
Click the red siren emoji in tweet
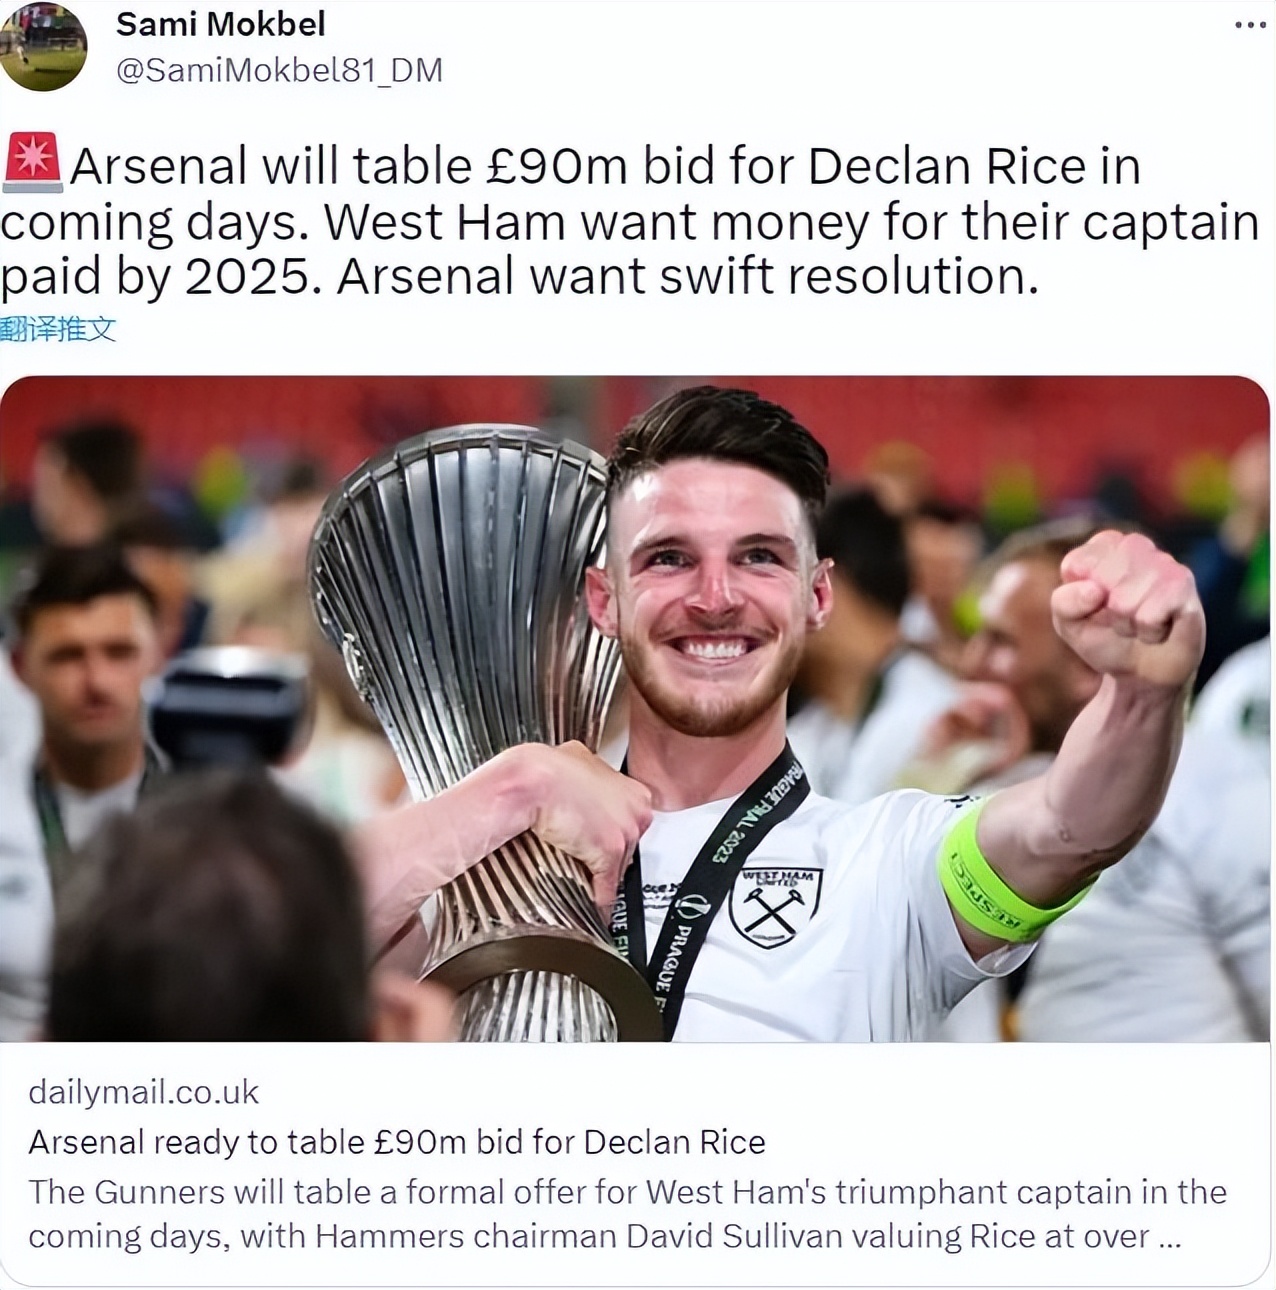click(32, 163)
